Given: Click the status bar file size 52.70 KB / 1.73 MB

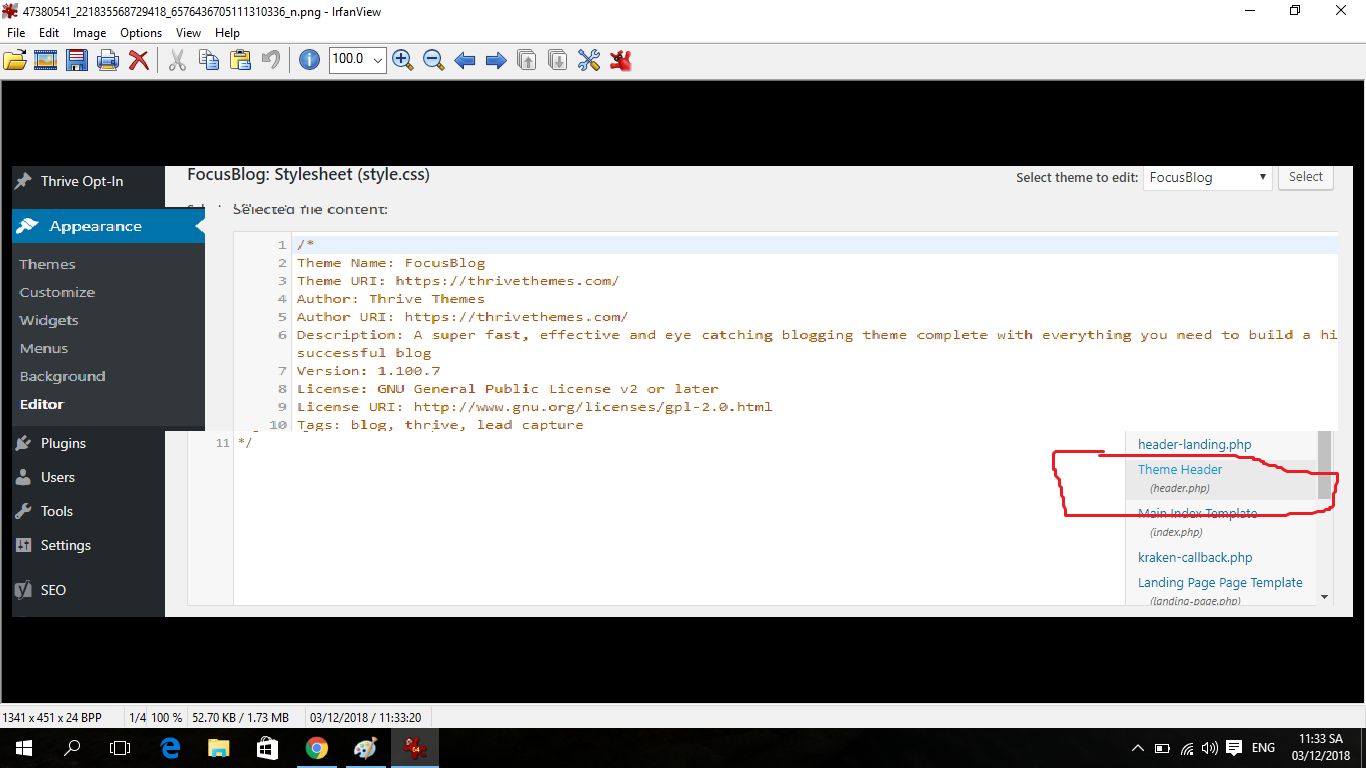Looking at the screenshot, I should point(240,718).
